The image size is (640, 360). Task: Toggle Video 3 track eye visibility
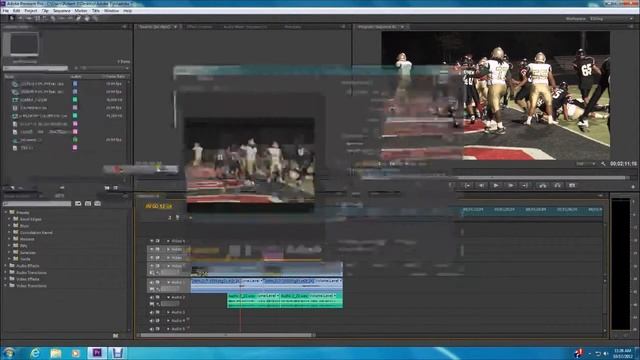(x=151, y=249)
